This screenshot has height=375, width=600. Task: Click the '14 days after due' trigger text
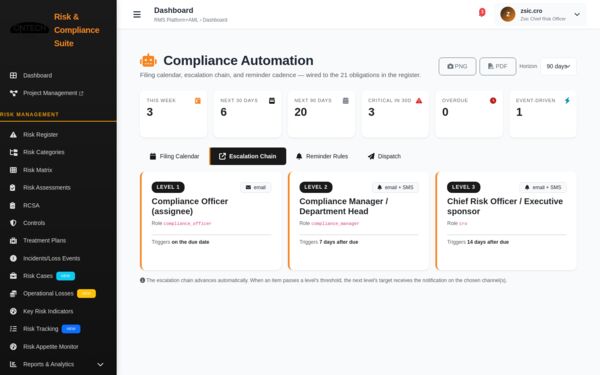(x=488, y=242)
